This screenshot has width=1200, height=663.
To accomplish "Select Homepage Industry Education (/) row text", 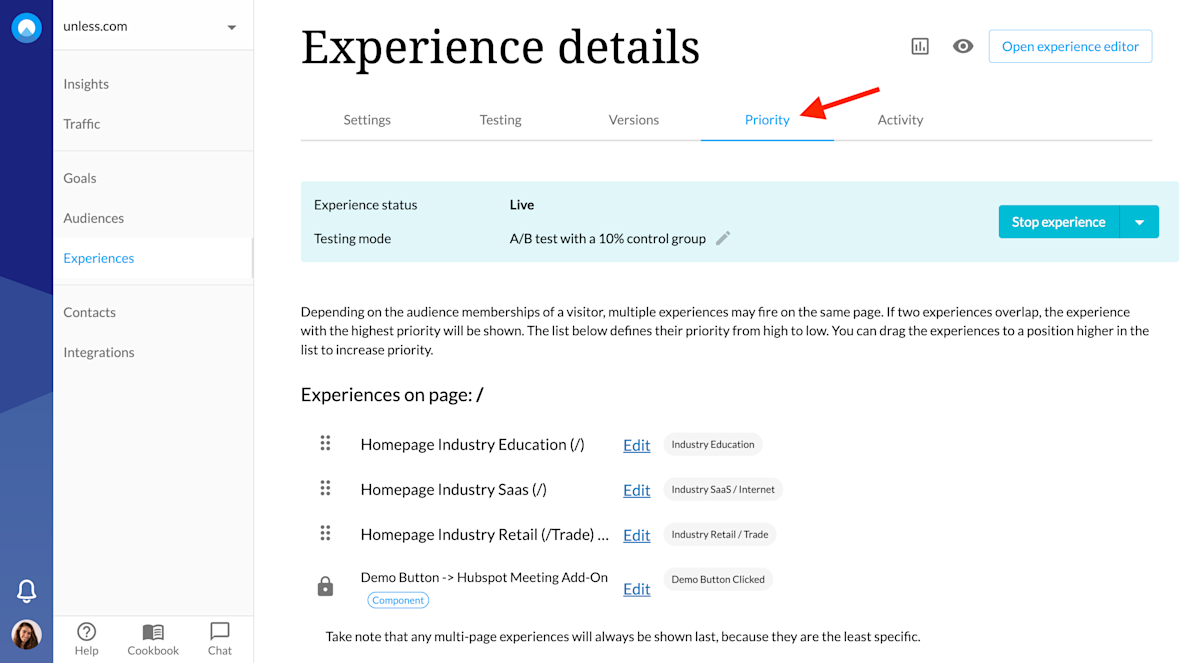I will tap(472, 444).
